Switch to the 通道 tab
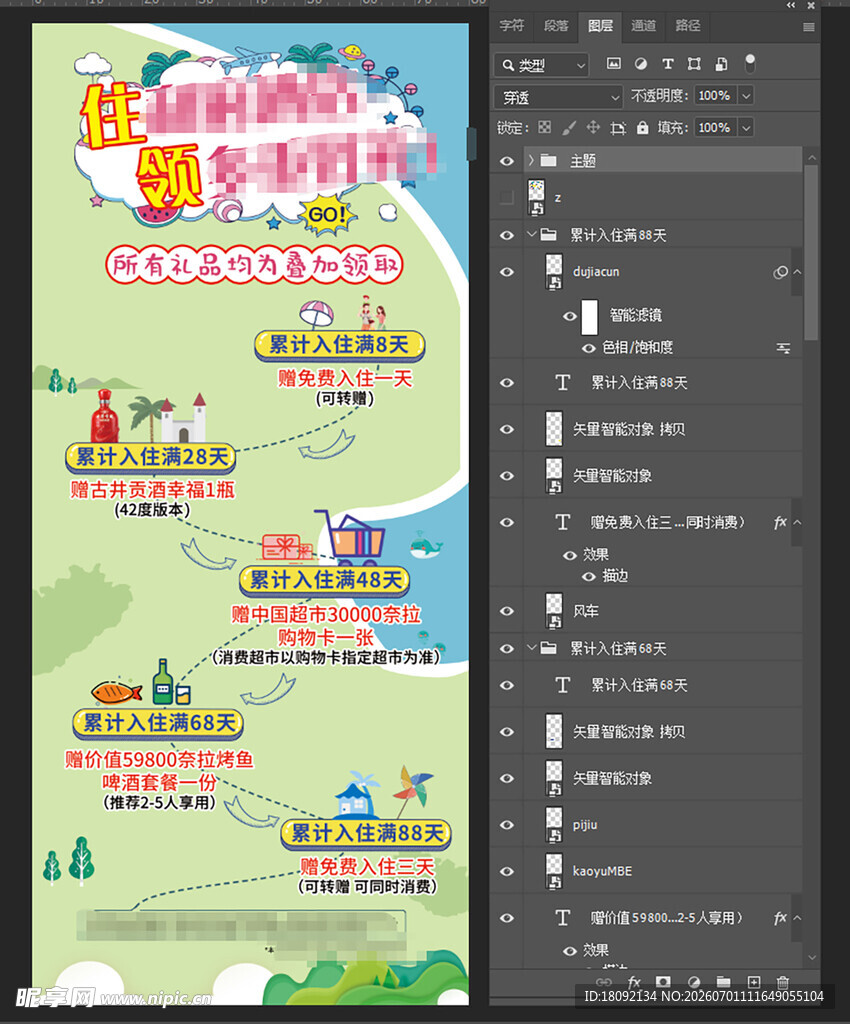 coord(643,25)
